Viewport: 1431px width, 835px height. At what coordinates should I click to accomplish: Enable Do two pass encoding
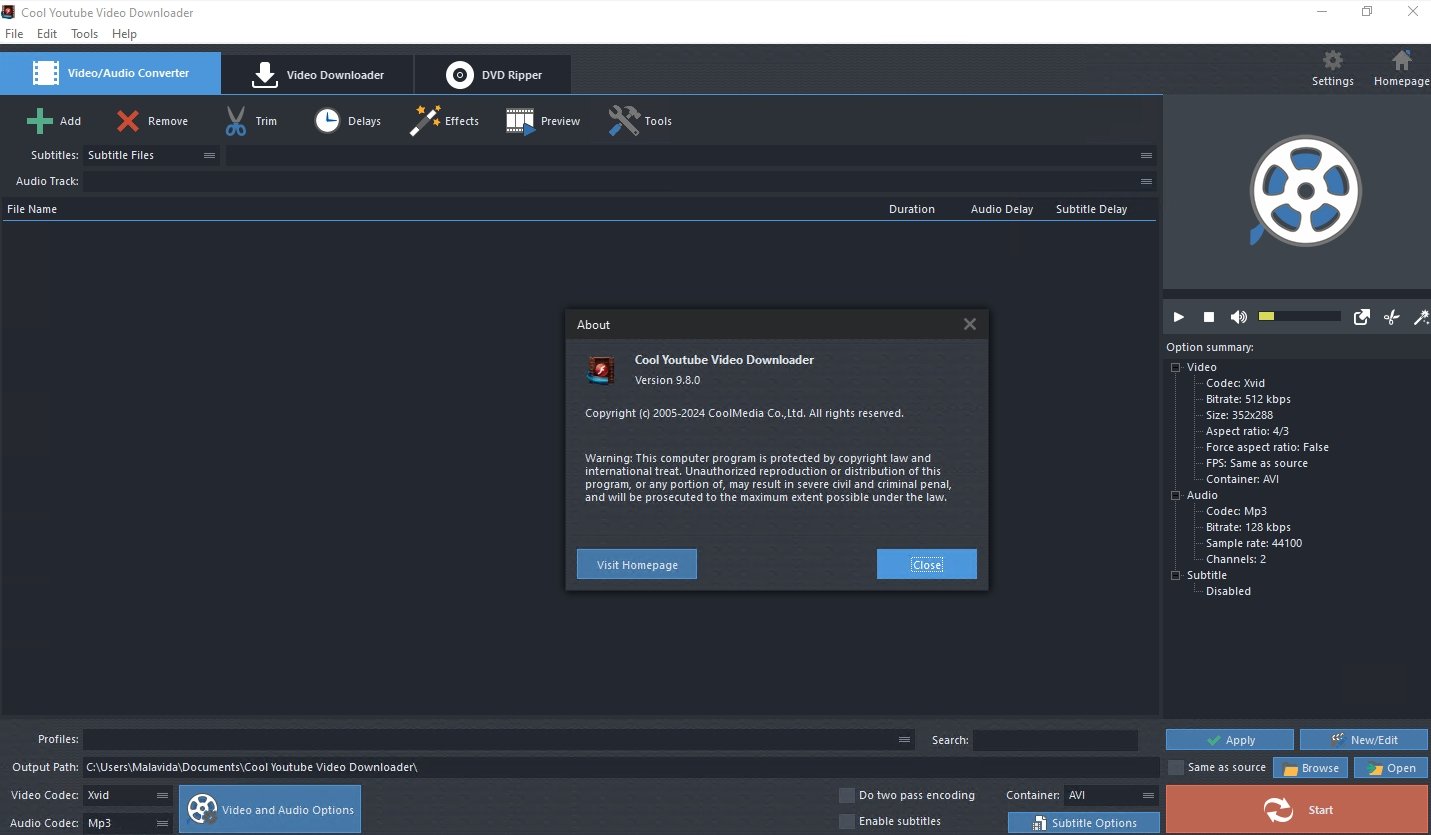pos(847,795)
